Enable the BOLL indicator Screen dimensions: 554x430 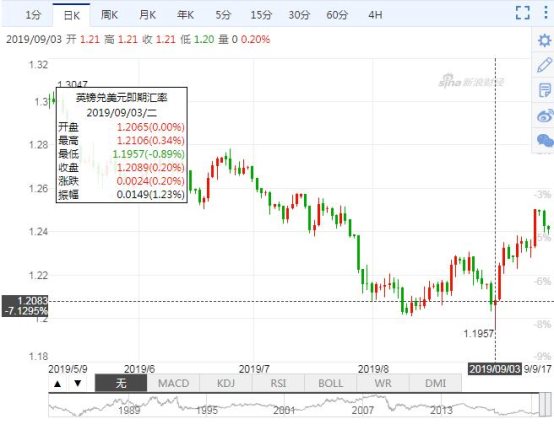point(330,383)
